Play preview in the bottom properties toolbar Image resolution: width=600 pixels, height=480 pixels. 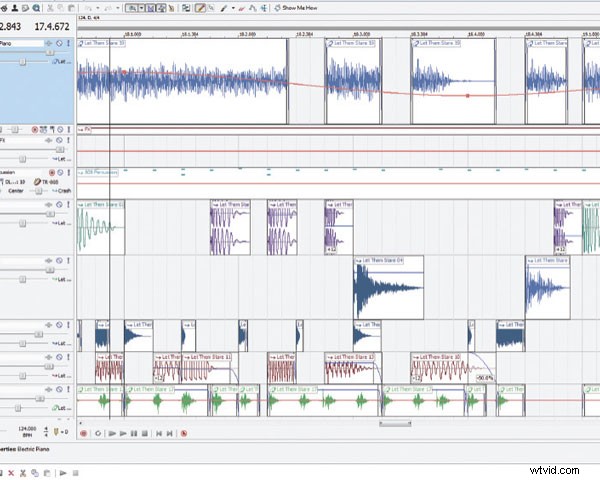(x=63, y=473)
